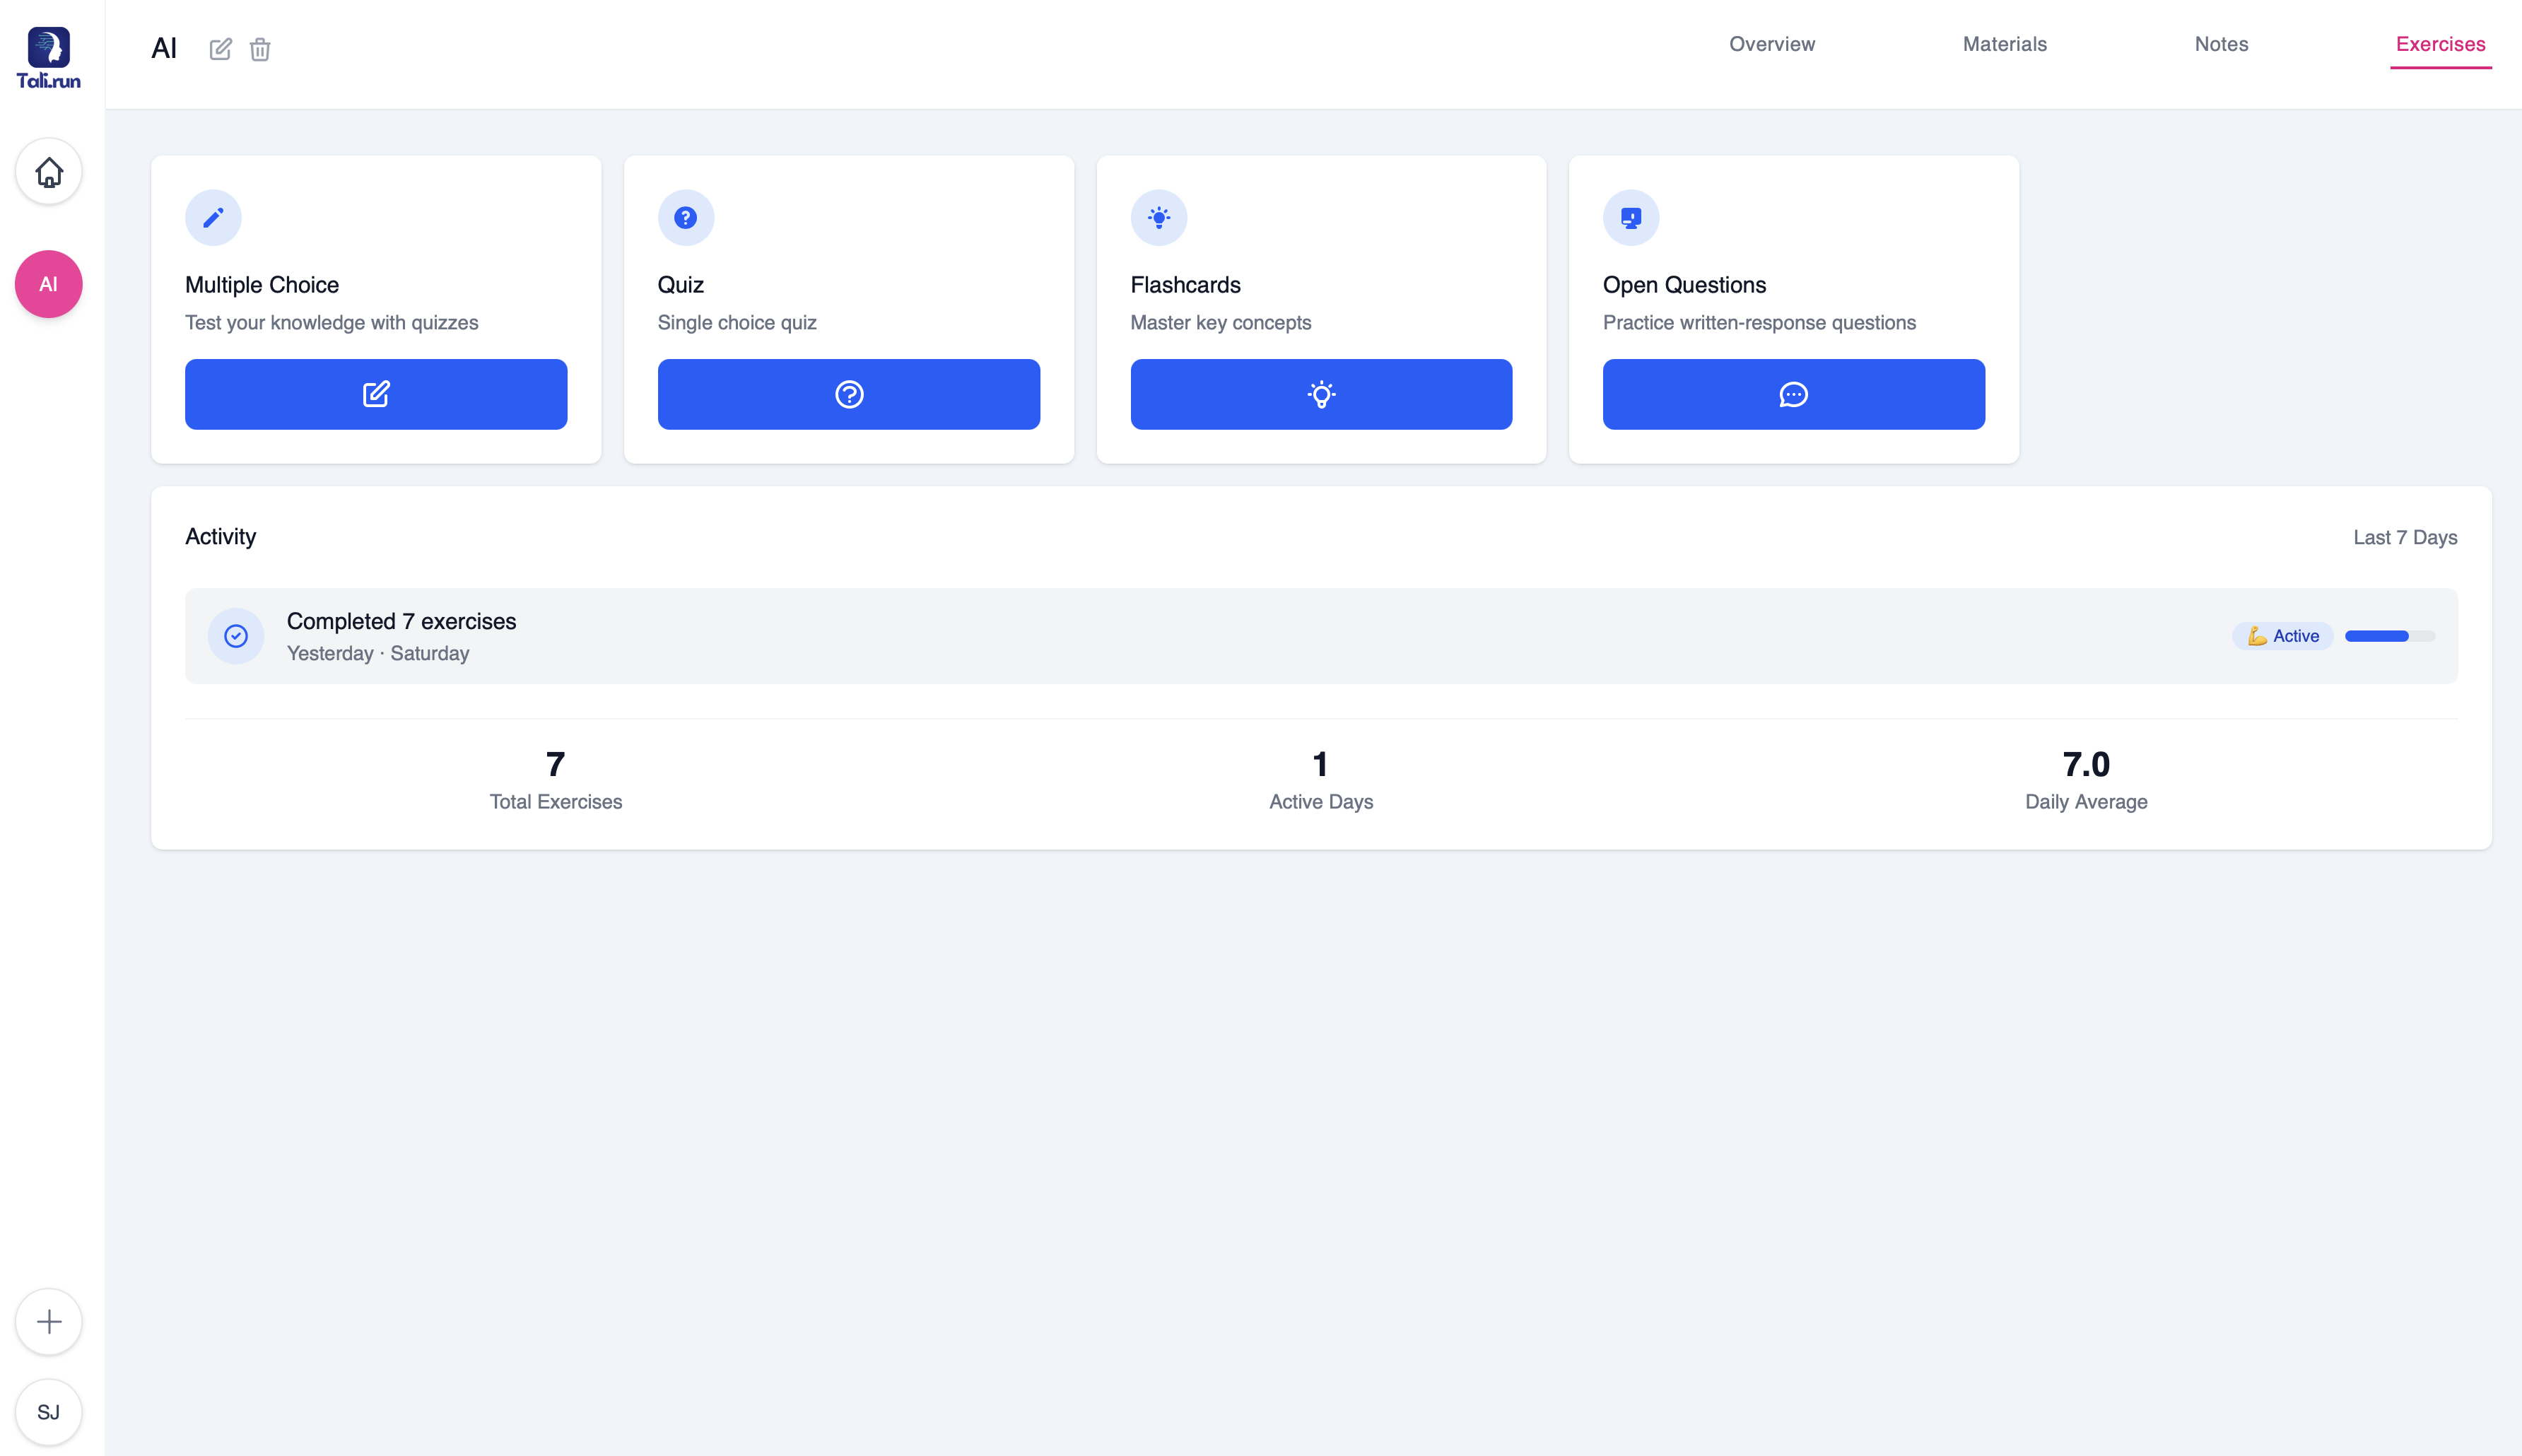Start a single choice Quiz
The image size is (2522, 1456).
[848, 394]
